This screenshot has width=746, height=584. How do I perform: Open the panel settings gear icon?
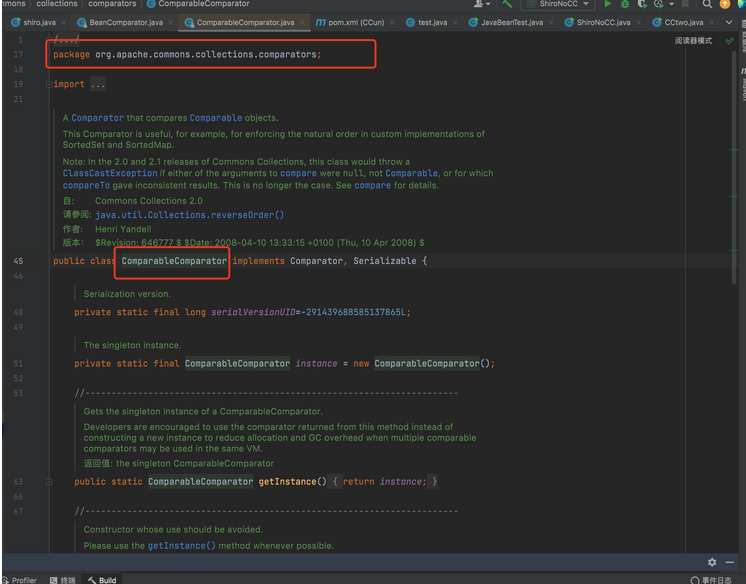tap(712, 562)
